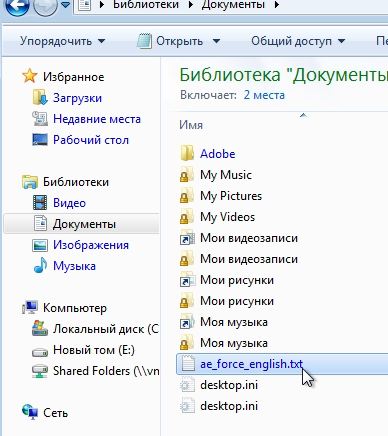
Task: Click the Музыка note icon
Action: tap(40, 266)
